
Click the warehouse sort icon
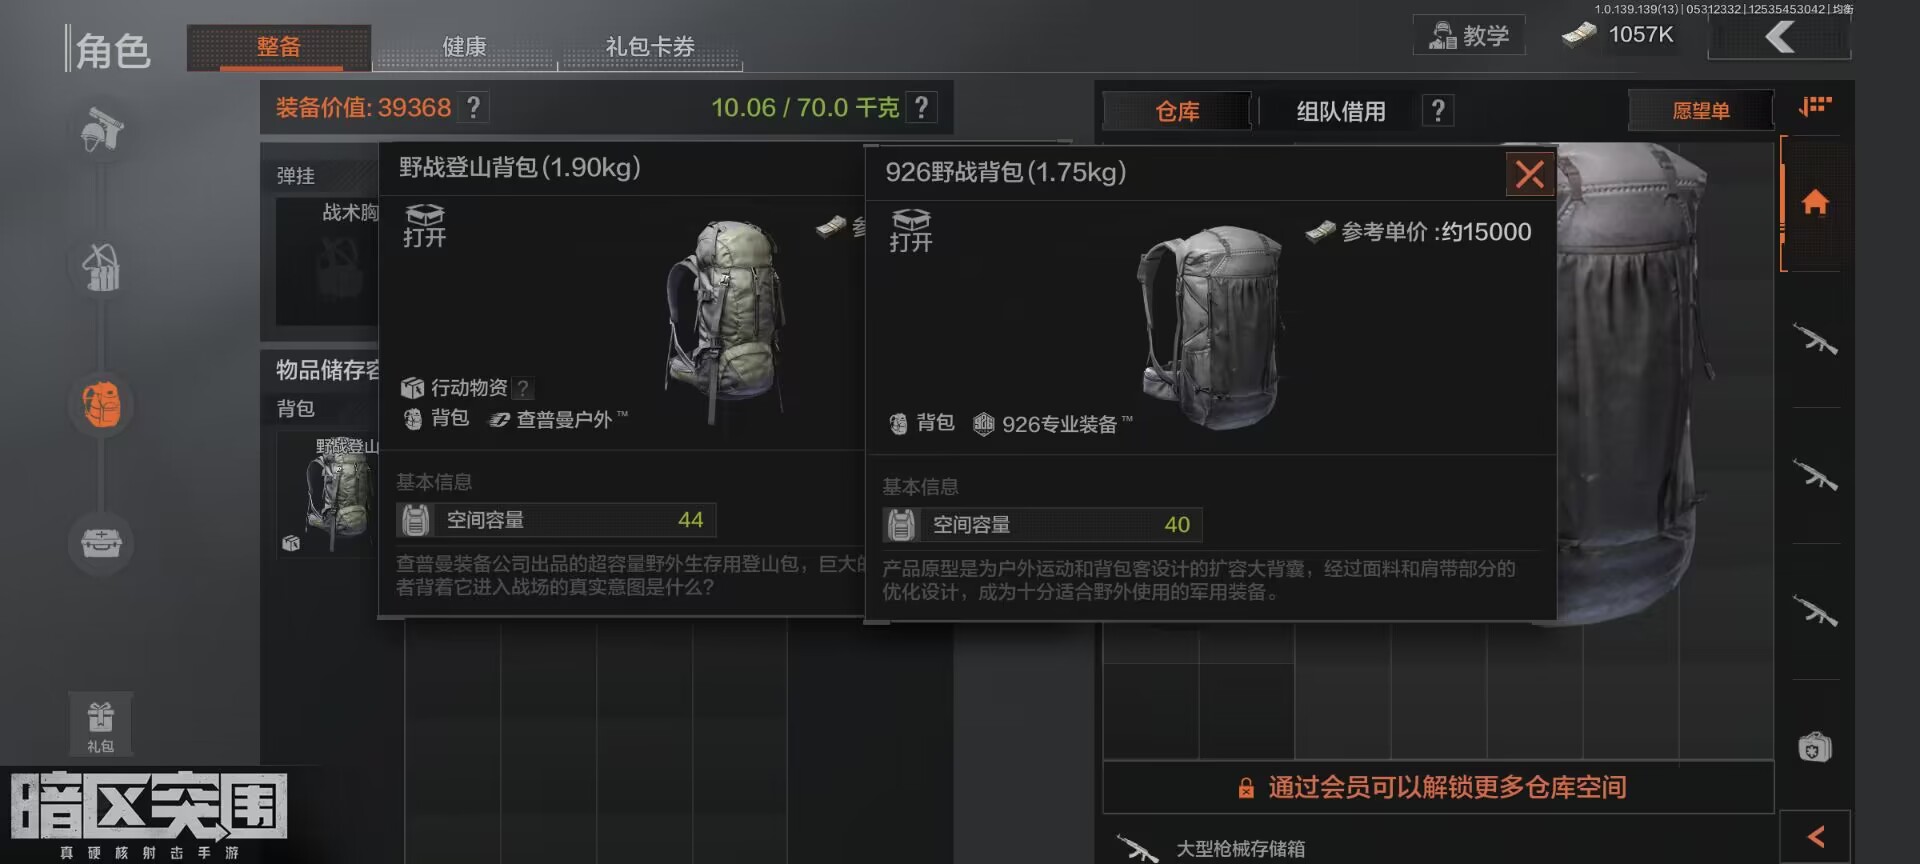tap(1815, 106)
